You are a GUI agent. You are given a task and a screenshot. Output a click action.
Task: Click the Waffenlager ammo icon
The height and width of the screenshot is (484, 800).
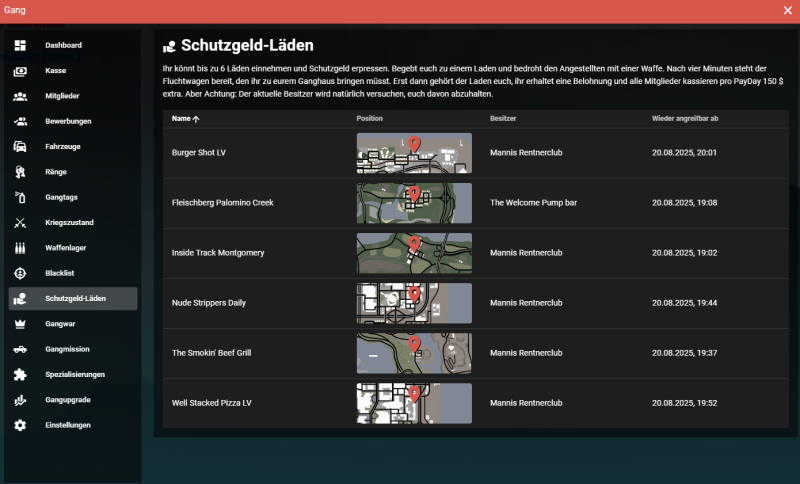[x=20, y=248]
